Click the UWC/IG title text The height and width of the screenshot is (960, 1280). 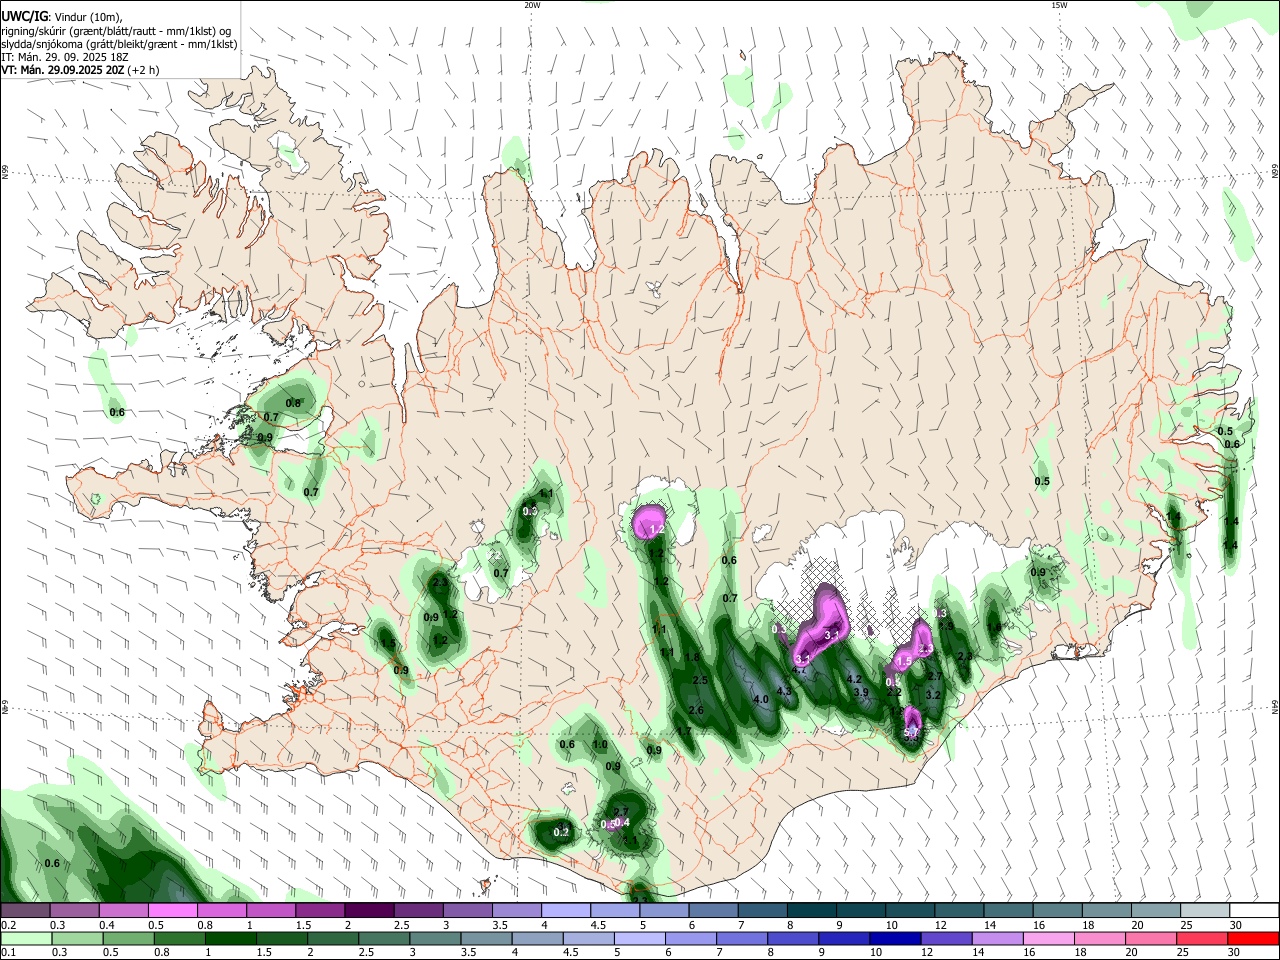pos(25,16)
